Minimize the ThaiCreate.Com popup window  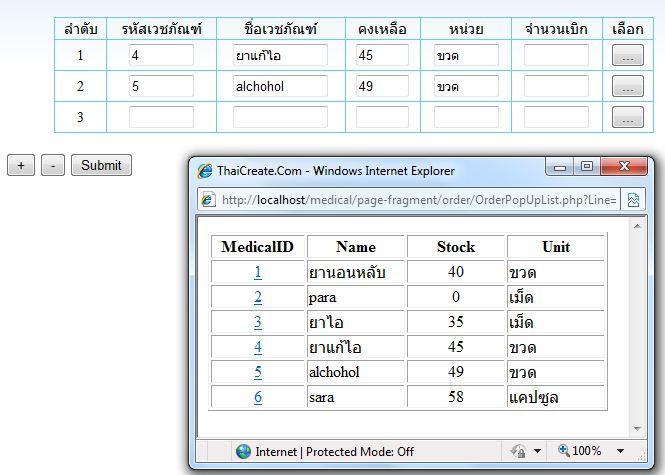click(x=560, y=167)
